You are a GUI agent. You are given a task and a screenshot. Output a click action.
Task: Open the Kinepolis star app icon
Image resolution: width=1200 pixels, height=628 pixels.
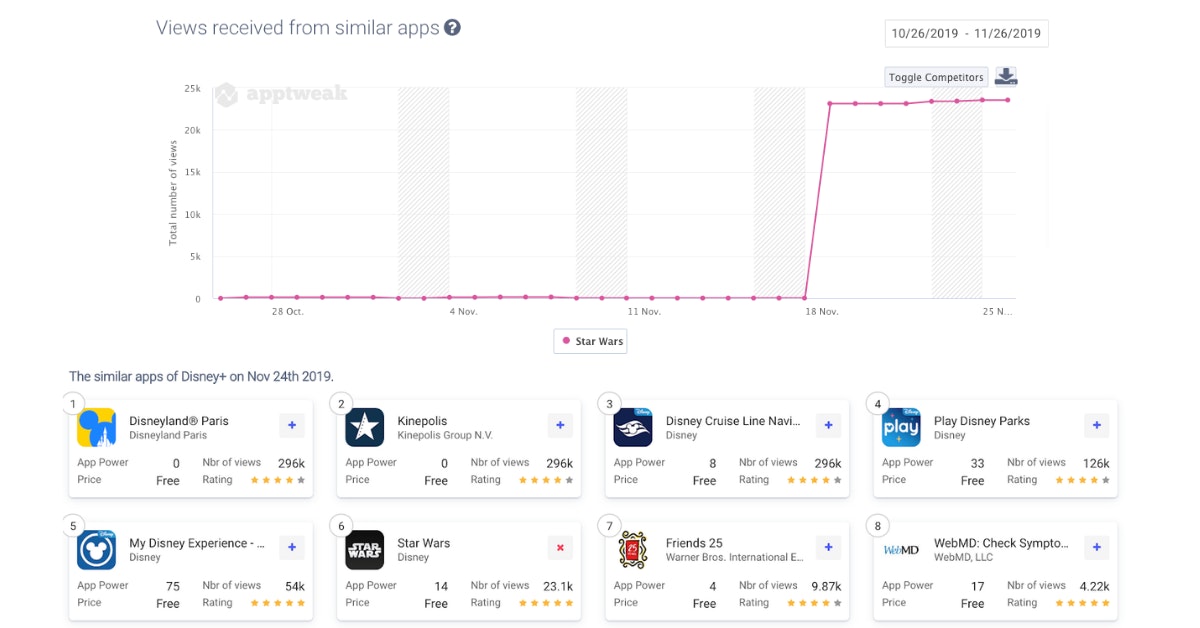pyautogui.click(x=365, y=427)
